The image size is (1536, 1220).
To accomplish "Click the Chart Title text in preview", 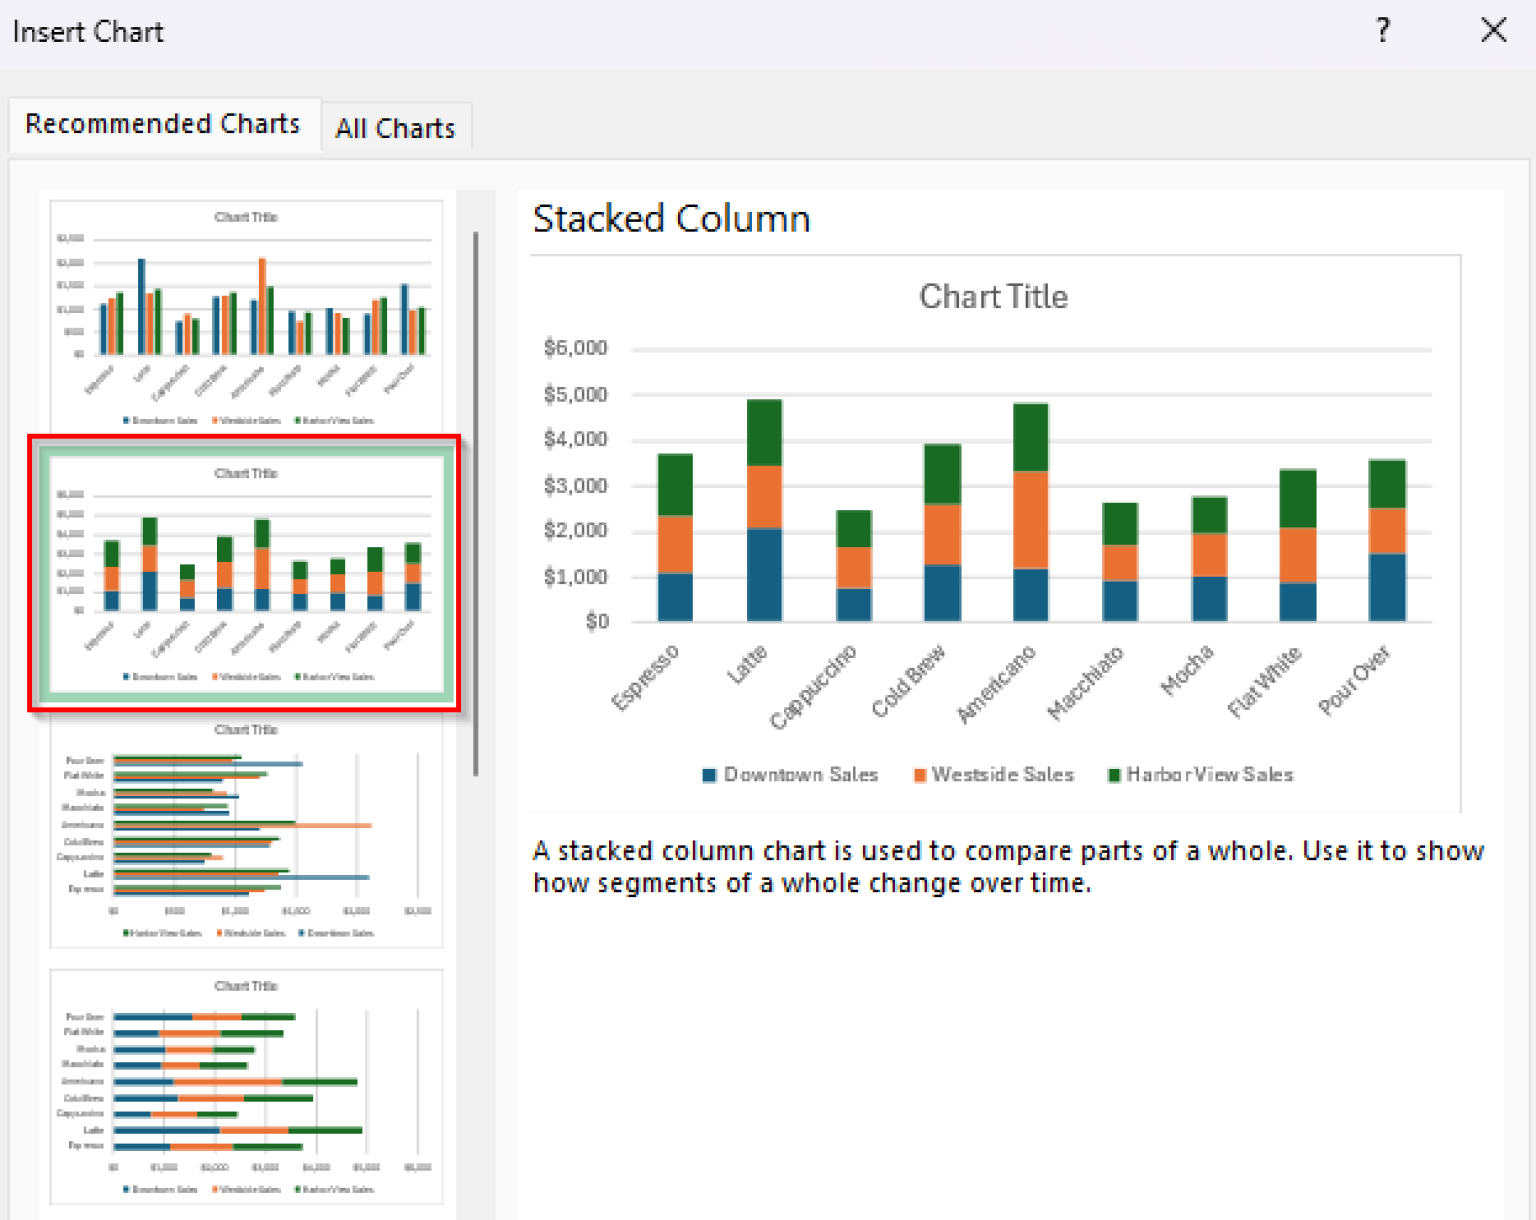I will pos(992,296).
